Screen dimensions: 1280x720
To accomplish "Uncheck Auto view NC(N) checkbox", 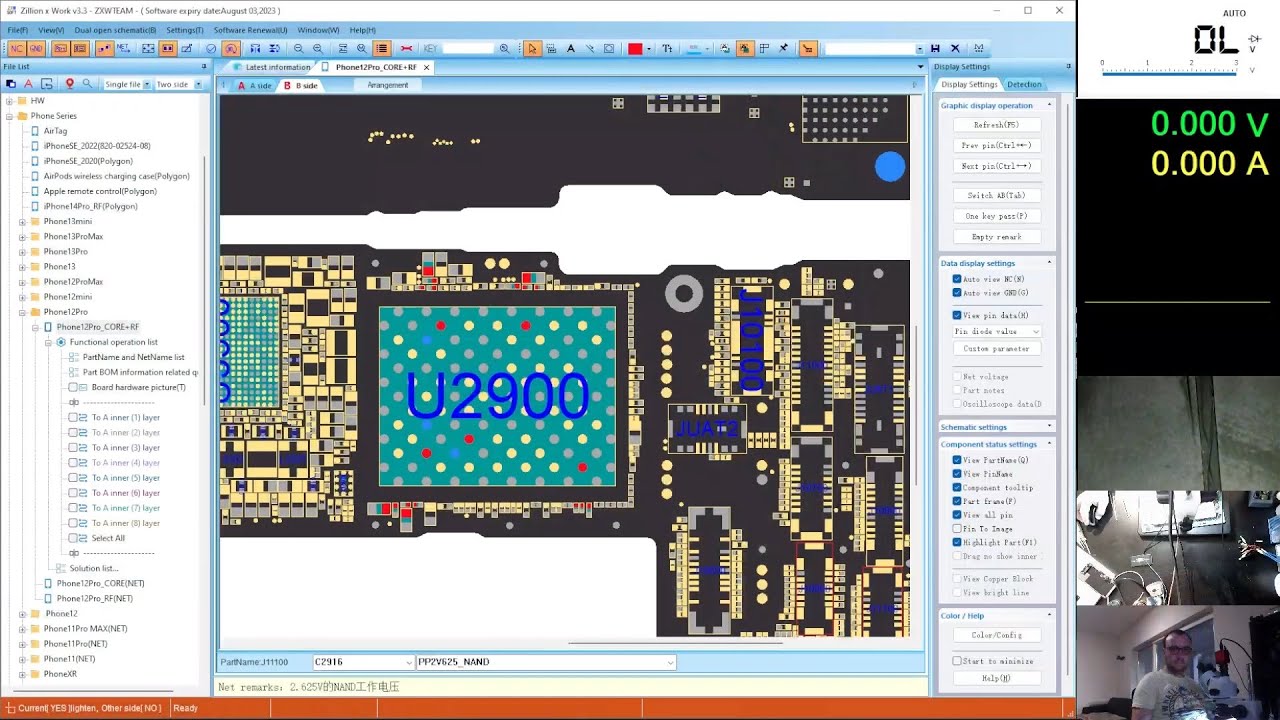I will pos(957,279).
